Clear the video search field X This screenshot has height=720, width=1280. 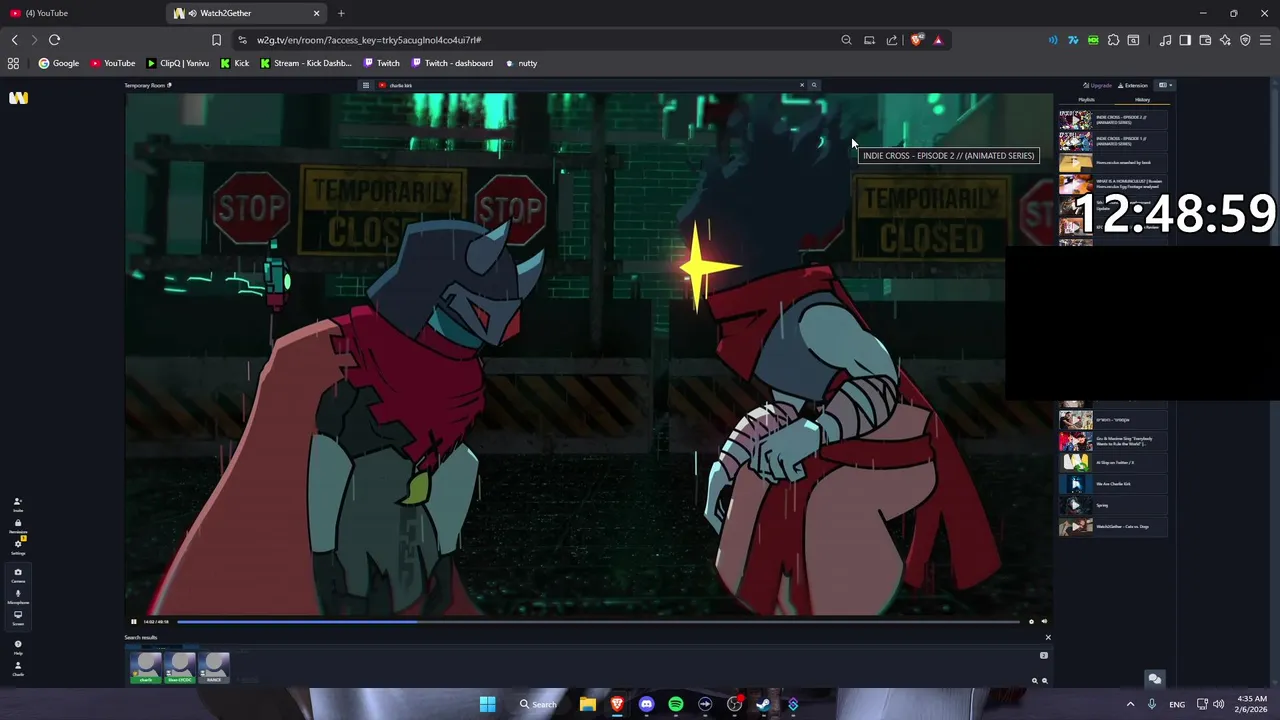[801, 85]
